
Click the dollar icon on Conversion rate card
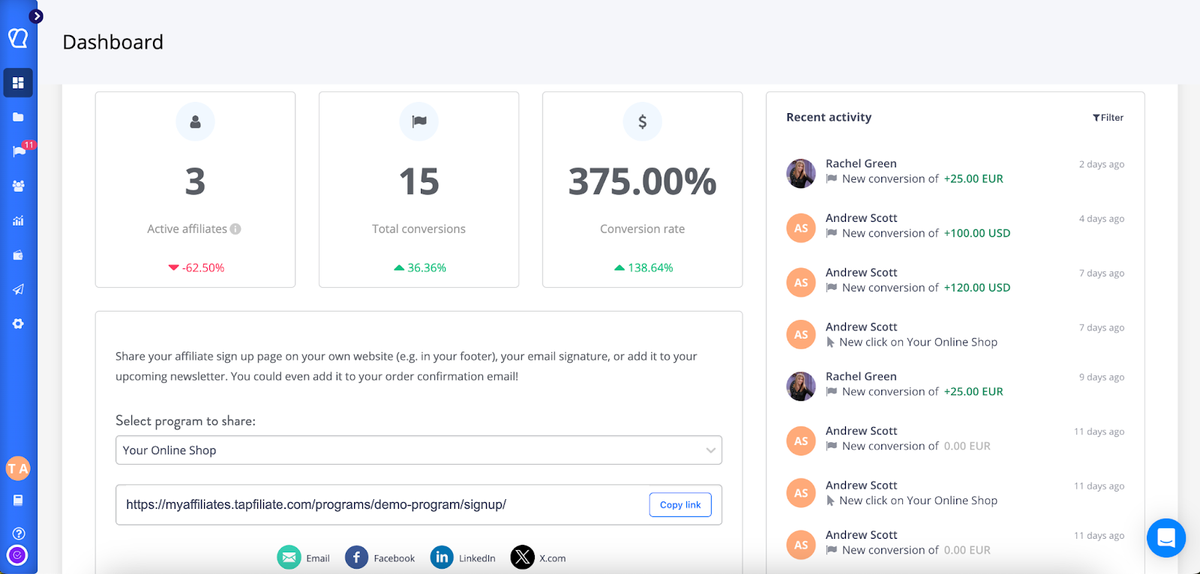click(642, 122)
